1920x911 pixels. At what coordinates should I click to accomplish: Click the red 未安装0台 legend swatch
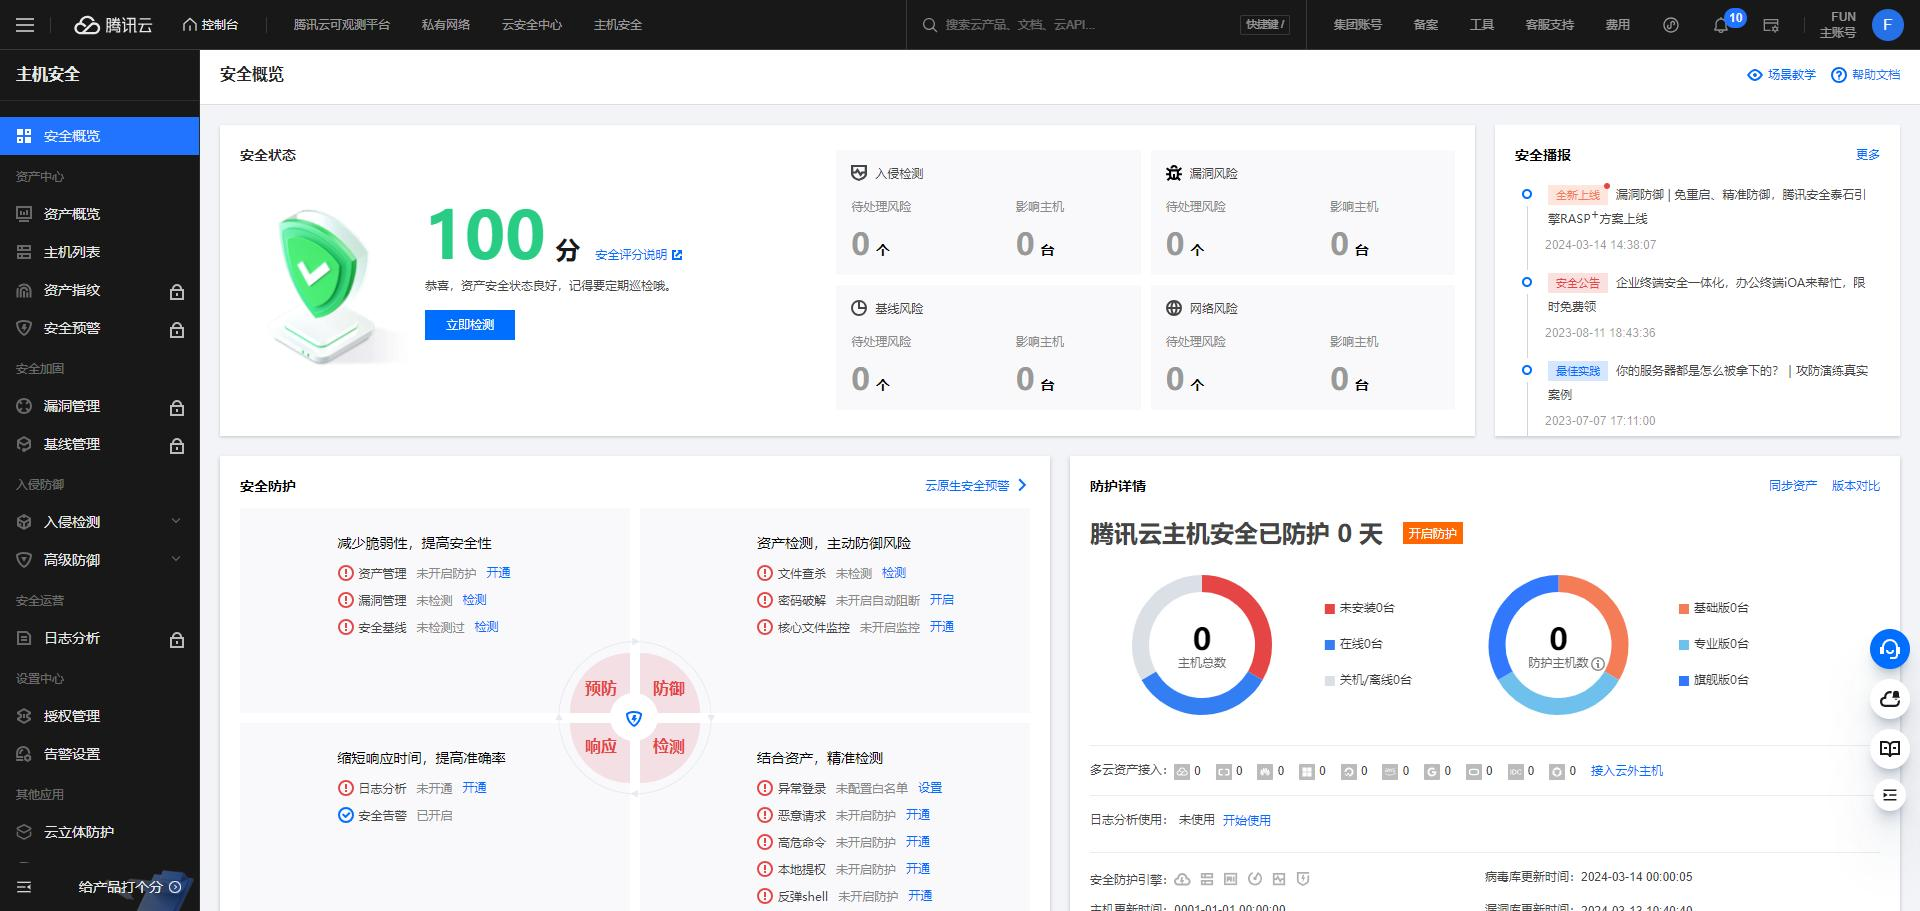tap(1330, 609)
